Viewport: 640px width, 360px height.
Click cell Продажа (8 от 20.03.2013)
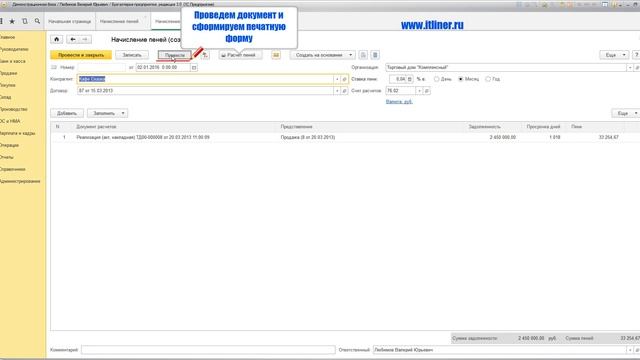point(308,138)
